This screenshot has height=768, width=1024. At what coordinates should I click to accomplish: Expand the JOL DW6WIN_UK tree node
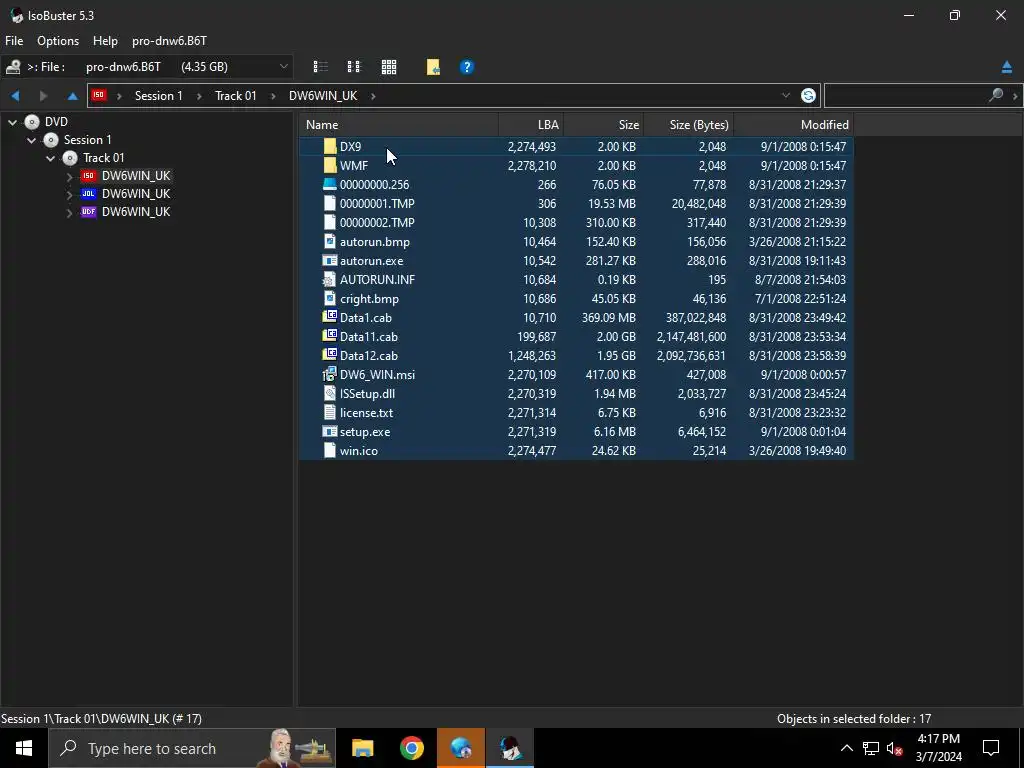tap(69, 194)
